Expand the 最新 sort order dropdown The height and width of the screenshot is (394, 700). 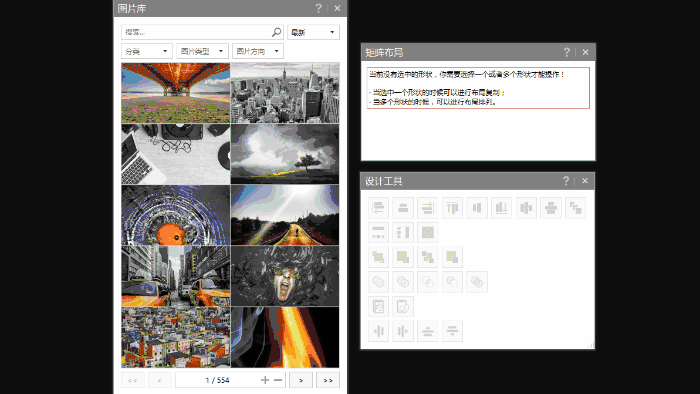point(313,32)
